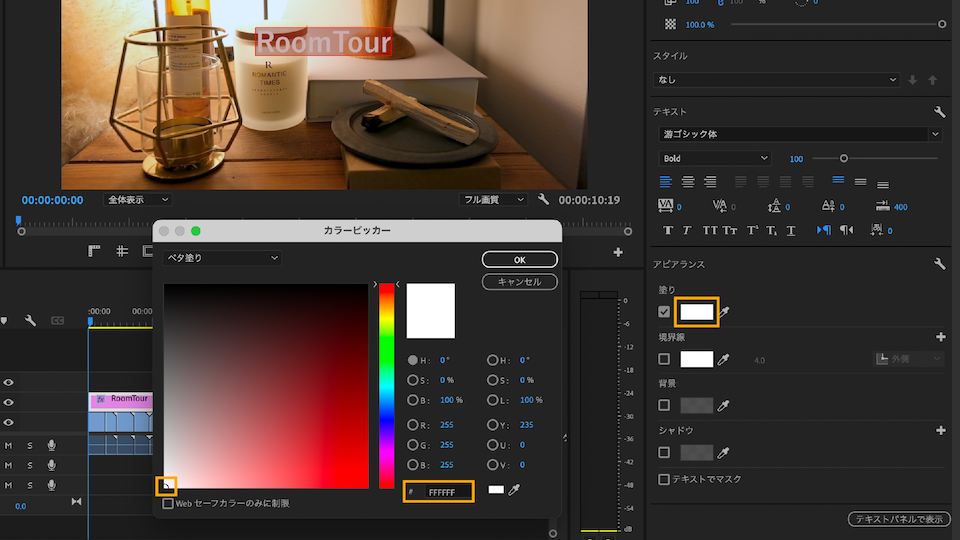This screenshot has width=960, height=540.
Task: Add another stroke with plus icon
Action: coord(940,337)
